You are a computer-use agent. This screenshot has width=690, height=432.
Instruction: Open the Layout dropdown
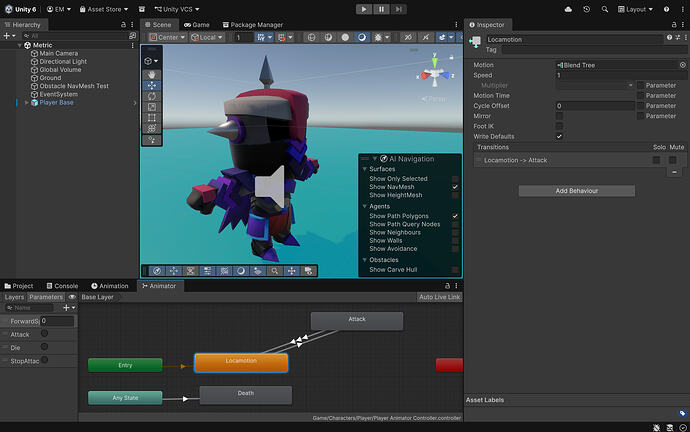coord(635,9)
